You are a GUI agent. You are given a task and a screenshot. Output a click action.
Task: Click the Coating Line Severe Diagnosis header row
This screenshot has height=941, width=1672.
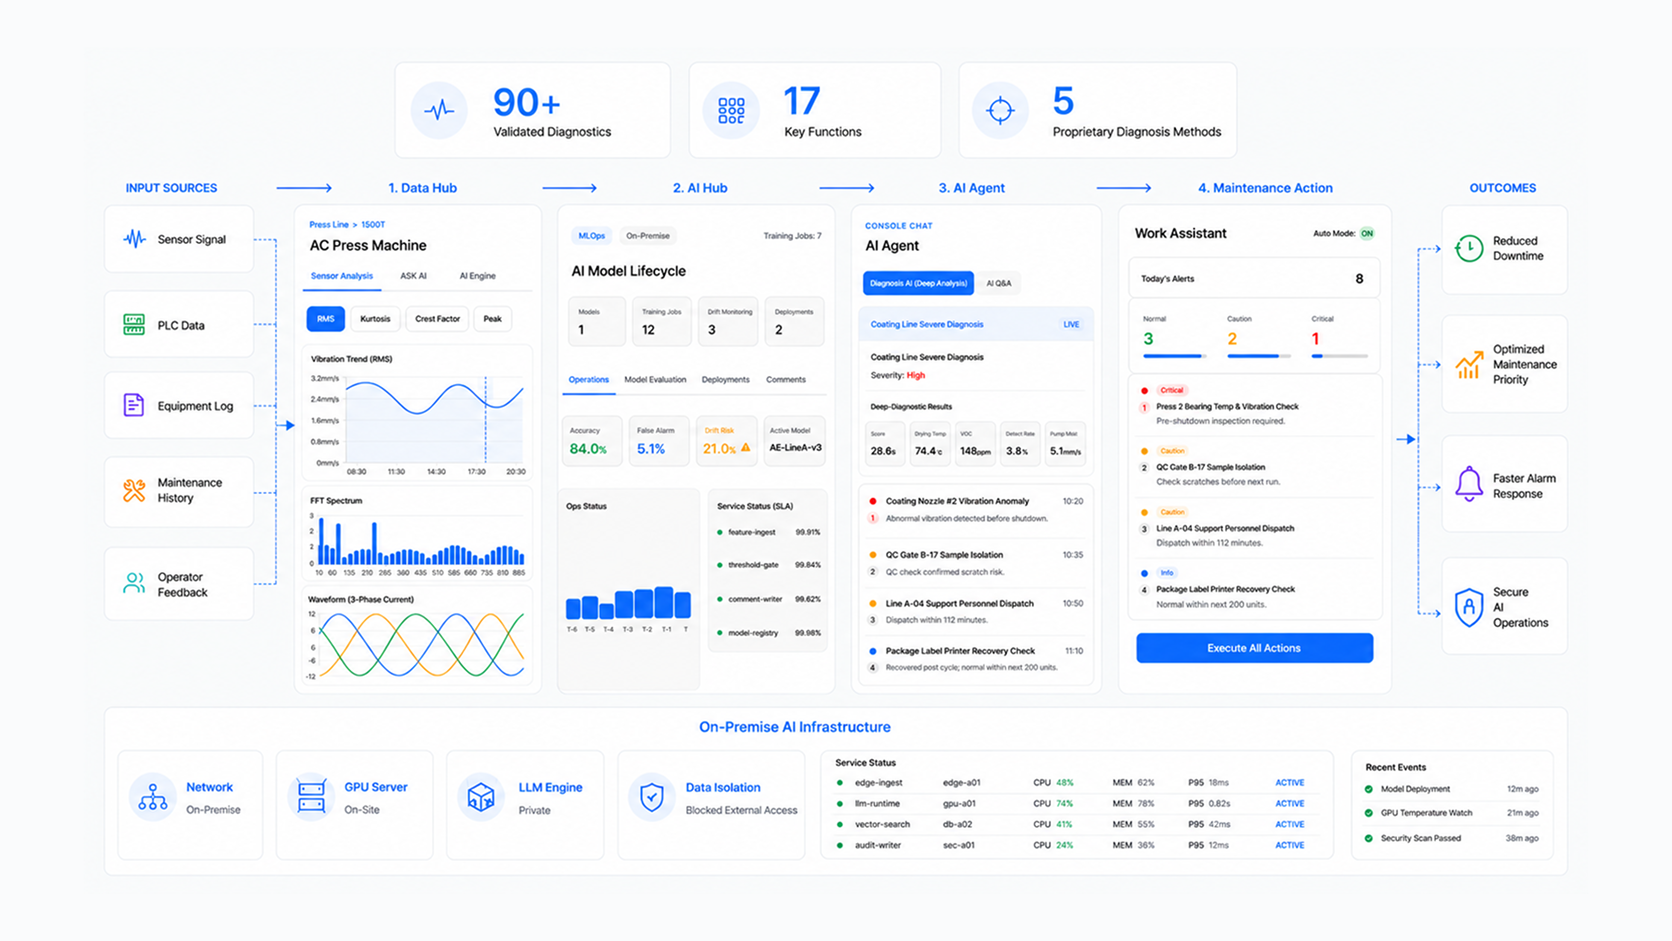click(x=975, y=324)
